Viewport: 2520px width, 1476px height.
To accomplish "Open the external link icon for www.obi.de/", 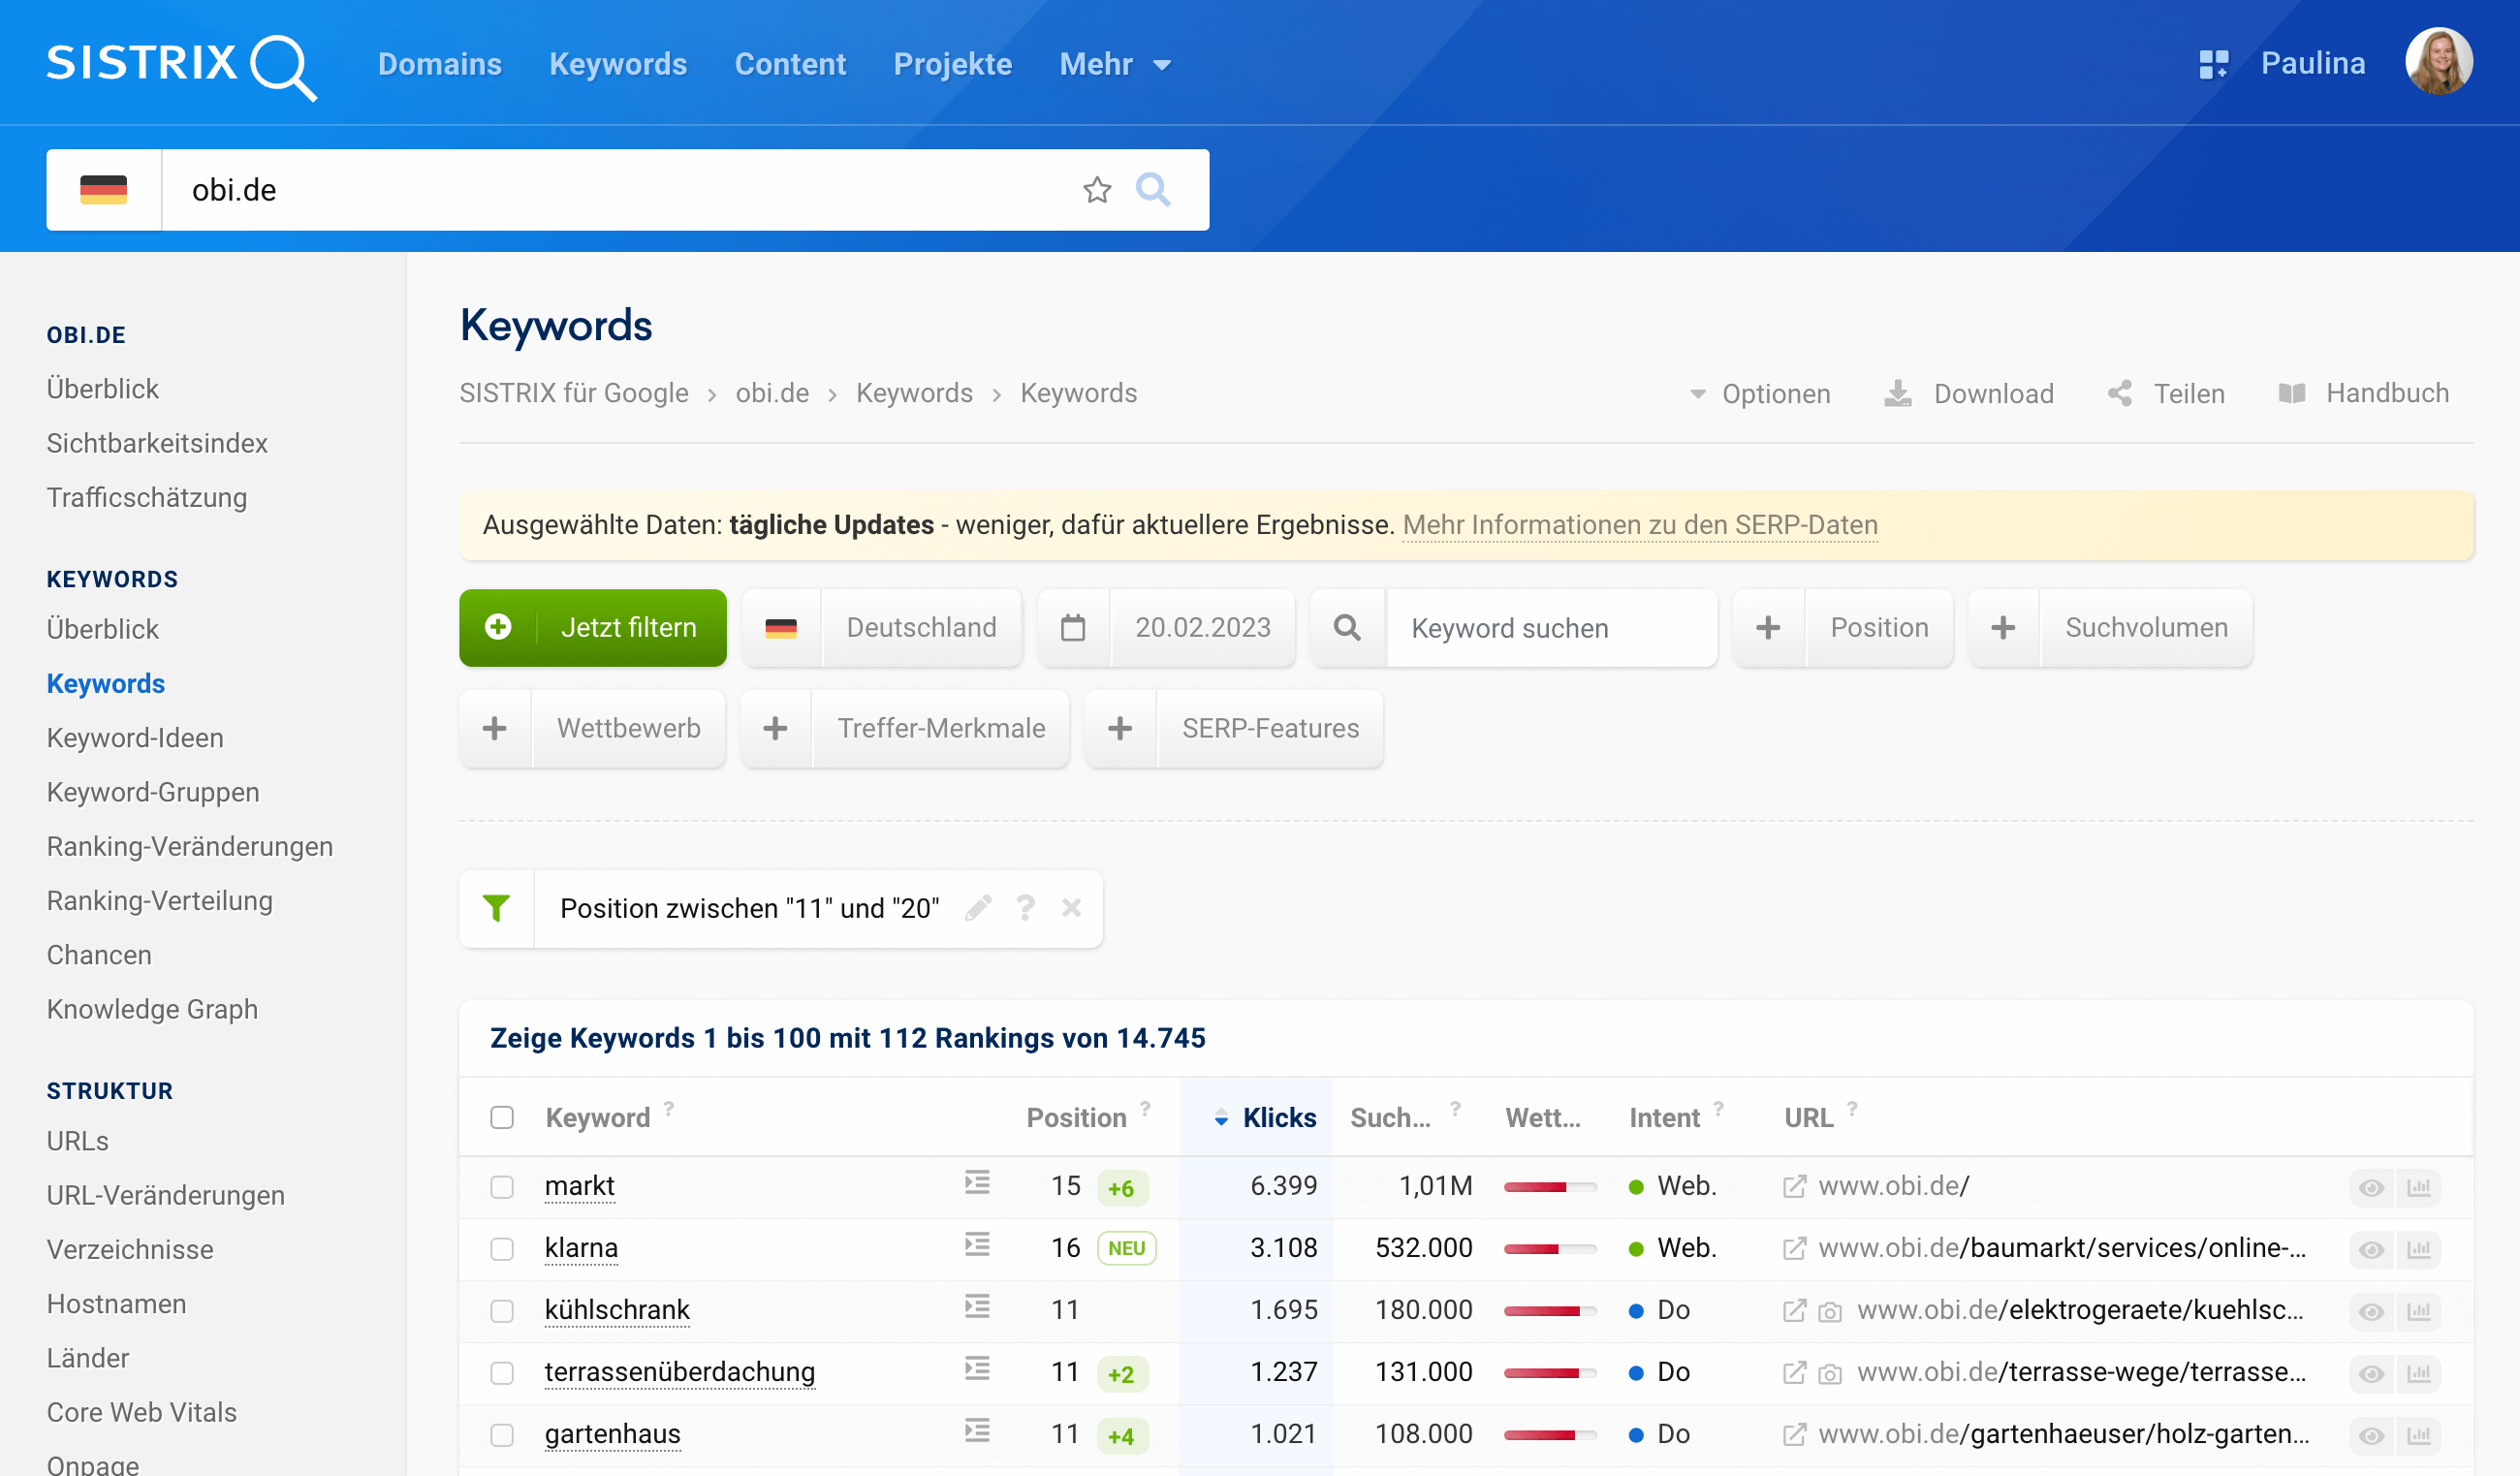I will pyautogui.click(x=1794, y=1186).
